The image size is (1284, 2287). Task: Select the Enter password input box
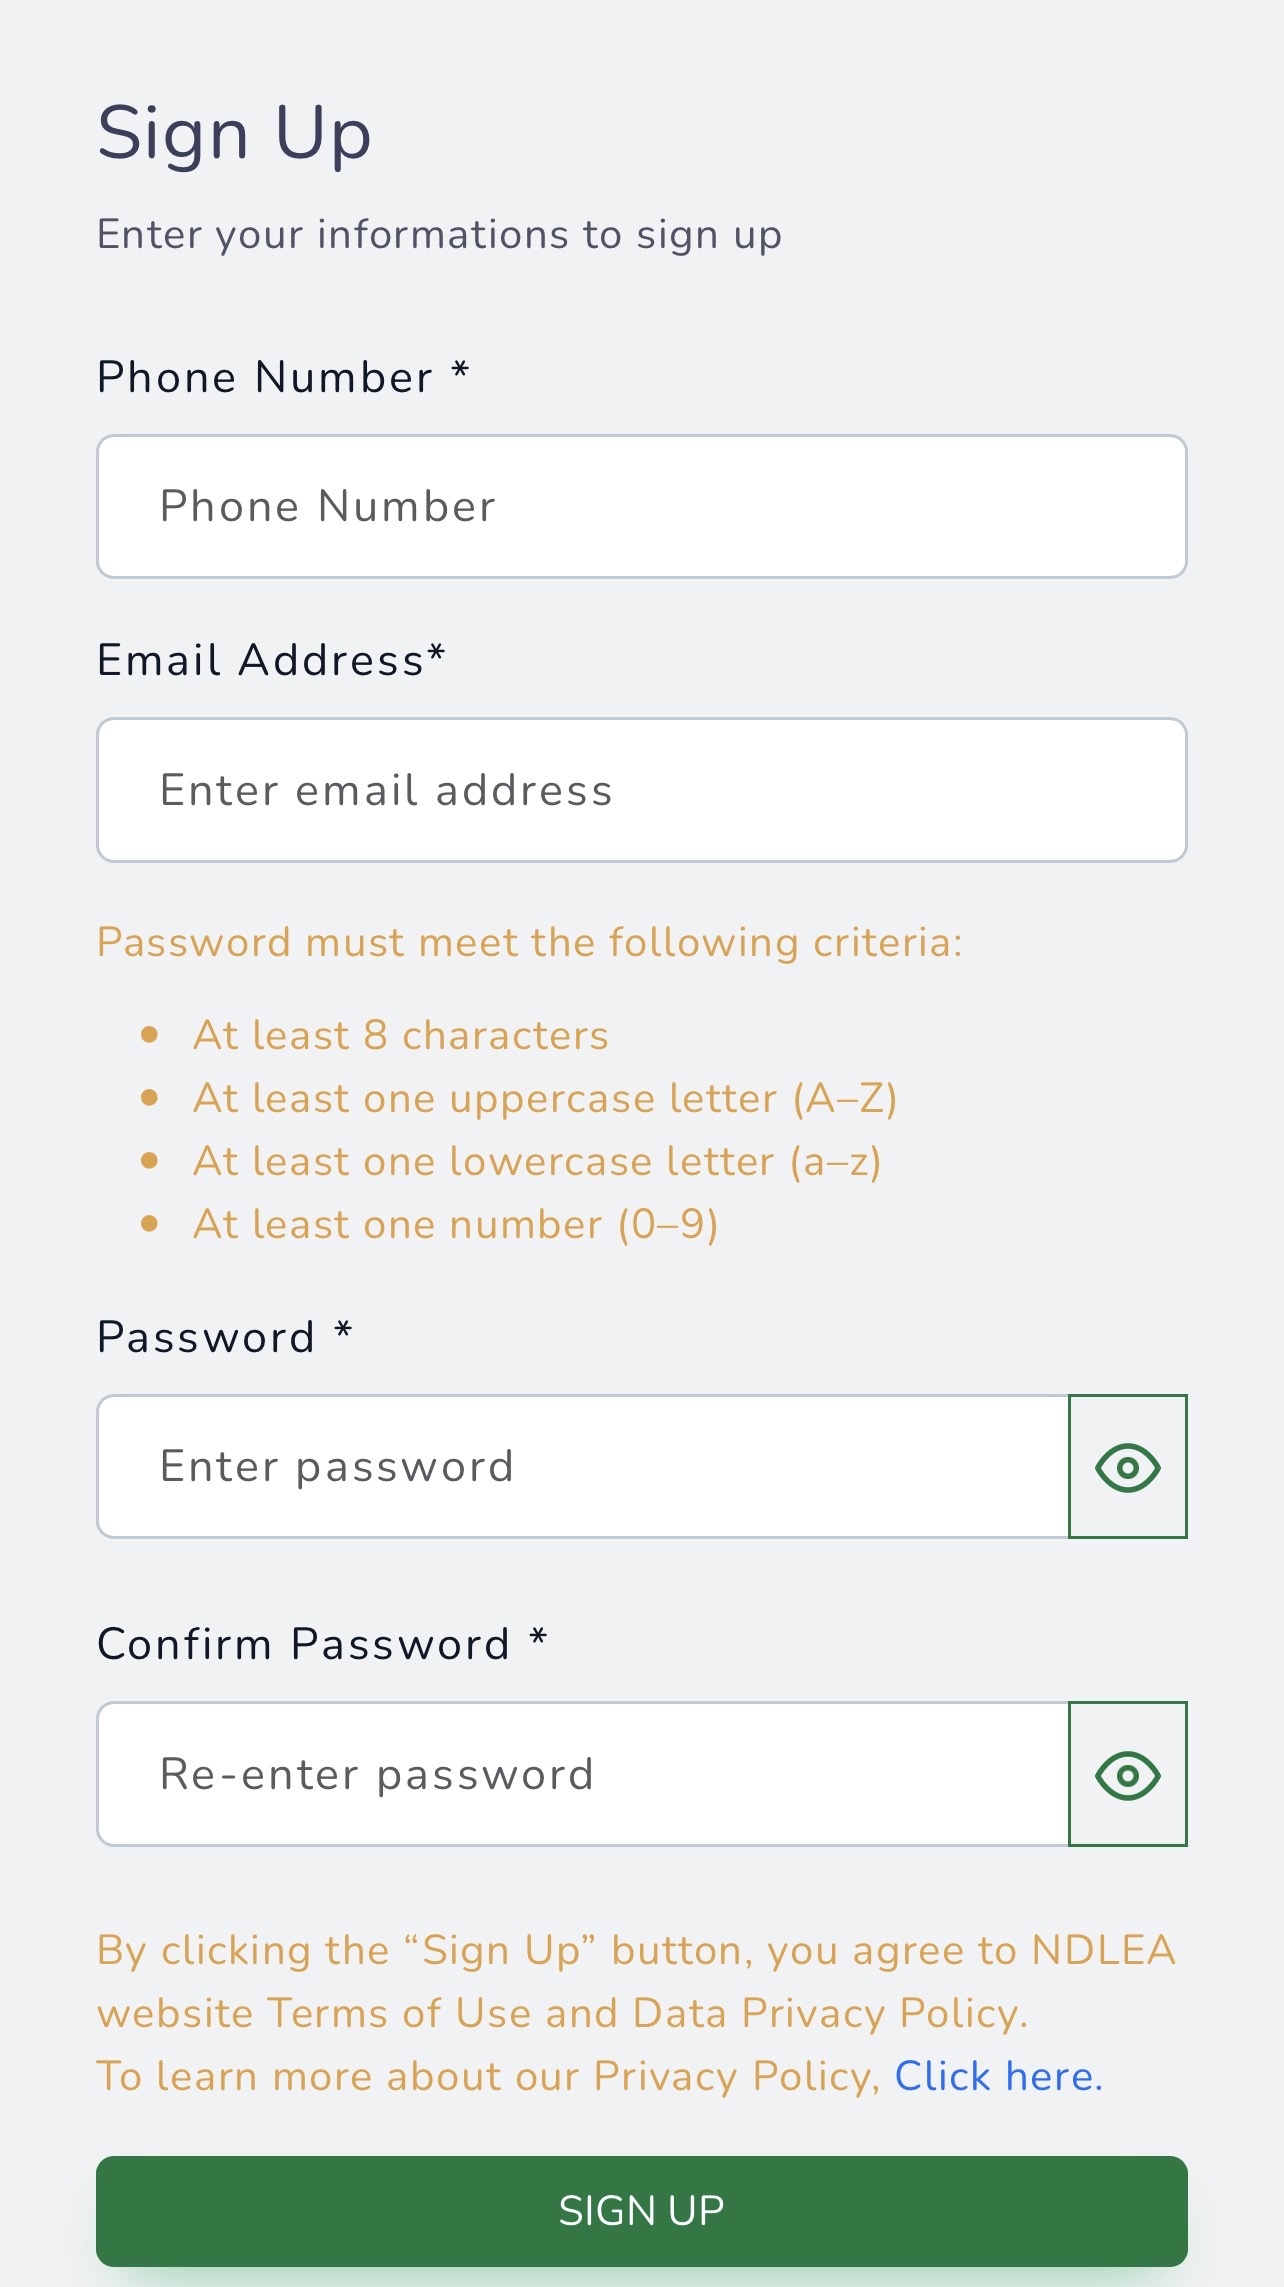click(x=583, y=1466)
